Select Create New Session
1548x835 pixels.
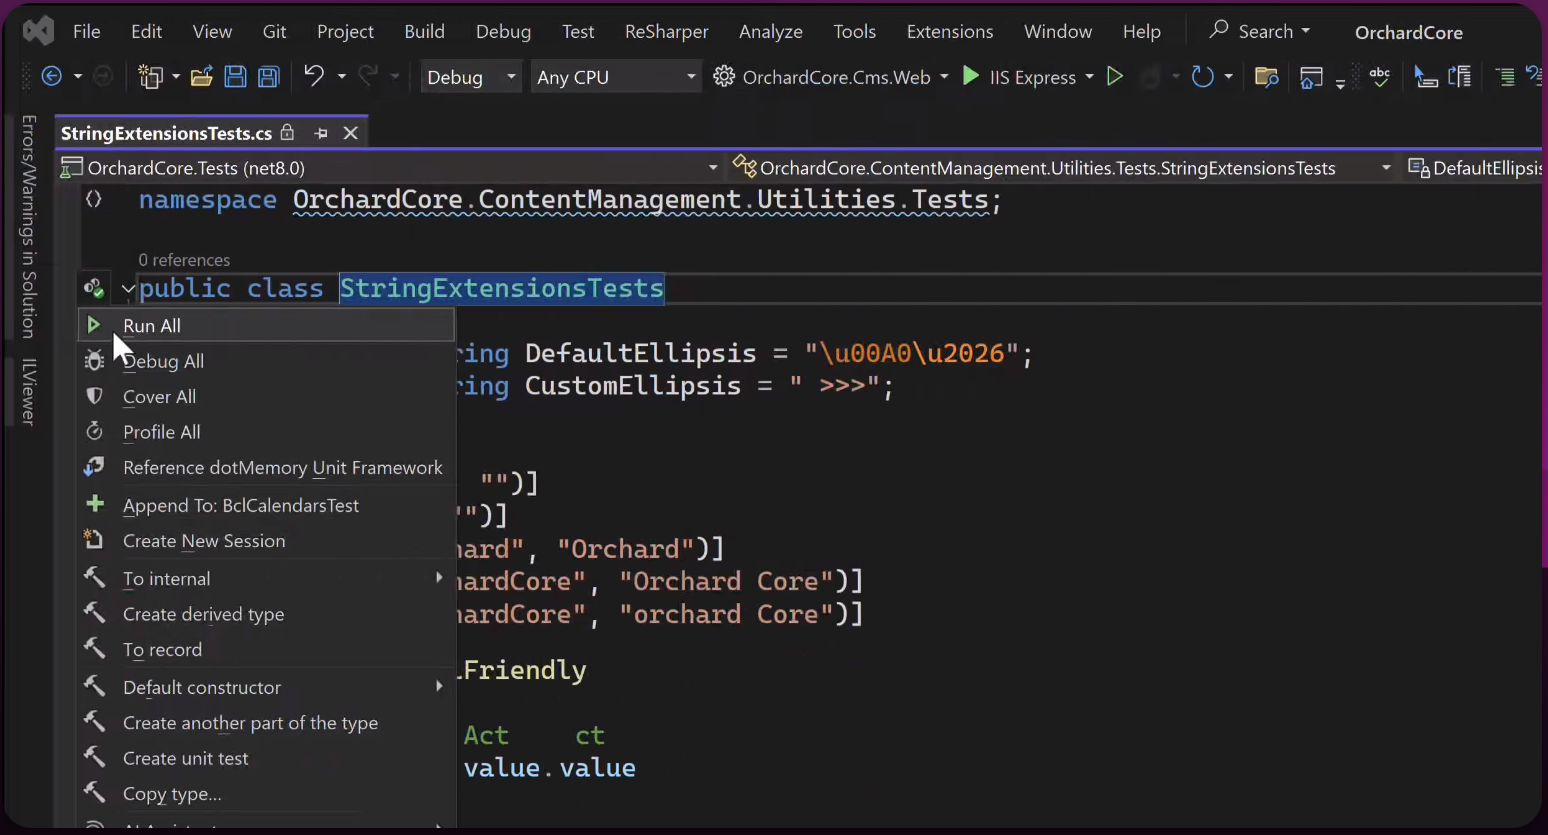266,541
